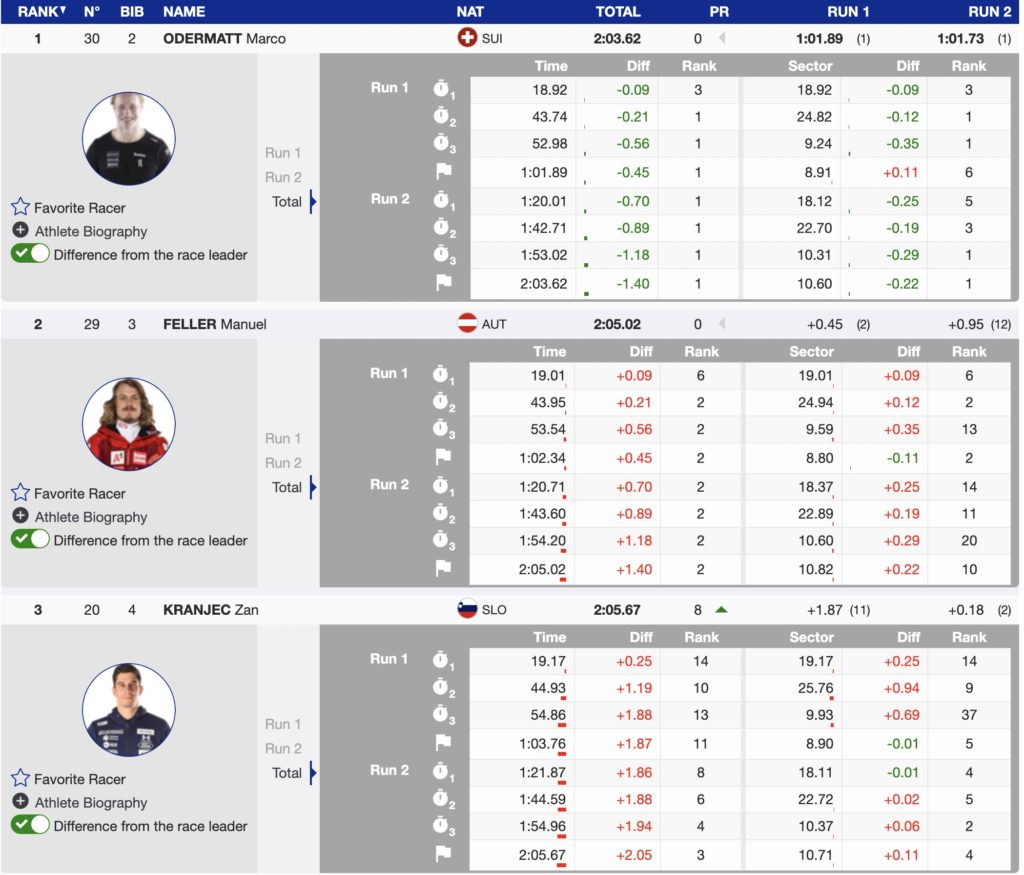Open Odermatt's Athlete Biography plus icon
This screenshot has height=875, width=1024.
click(20, 231)
